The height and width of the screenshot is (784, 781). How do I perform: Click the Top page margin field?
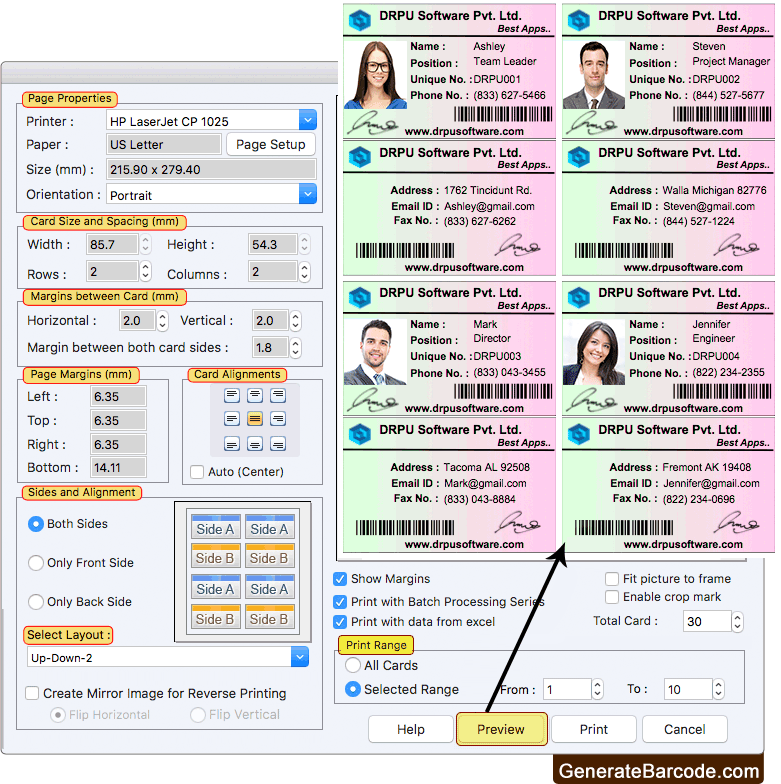point(118,420)
